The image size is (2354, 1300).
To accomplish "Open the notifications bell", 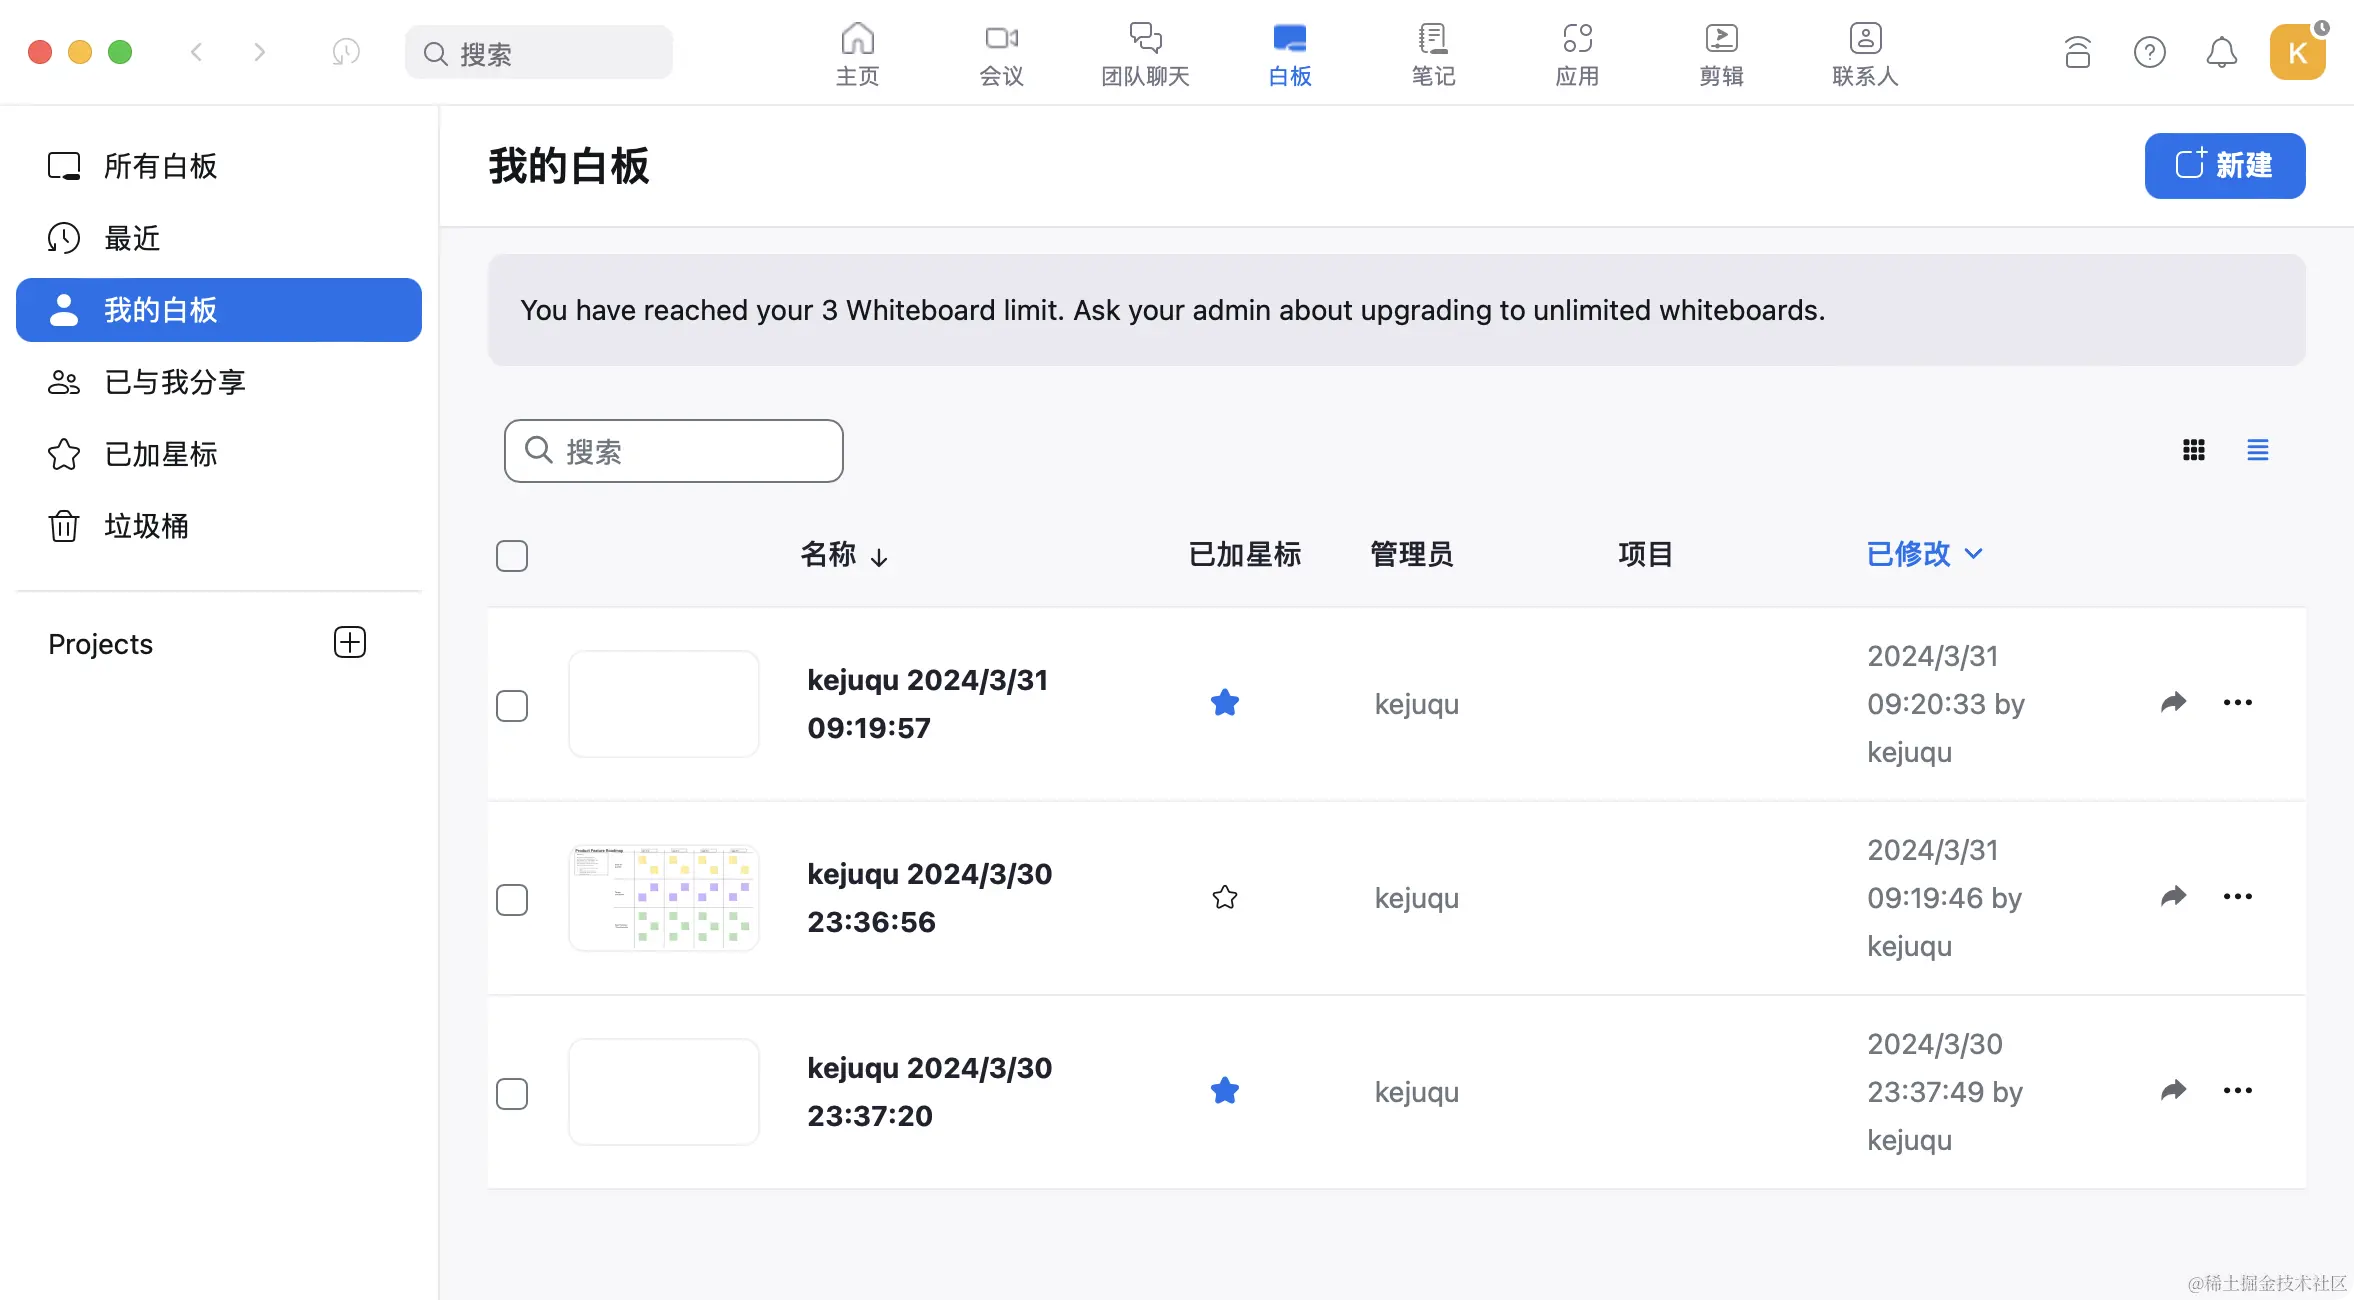I will 2221,52.
